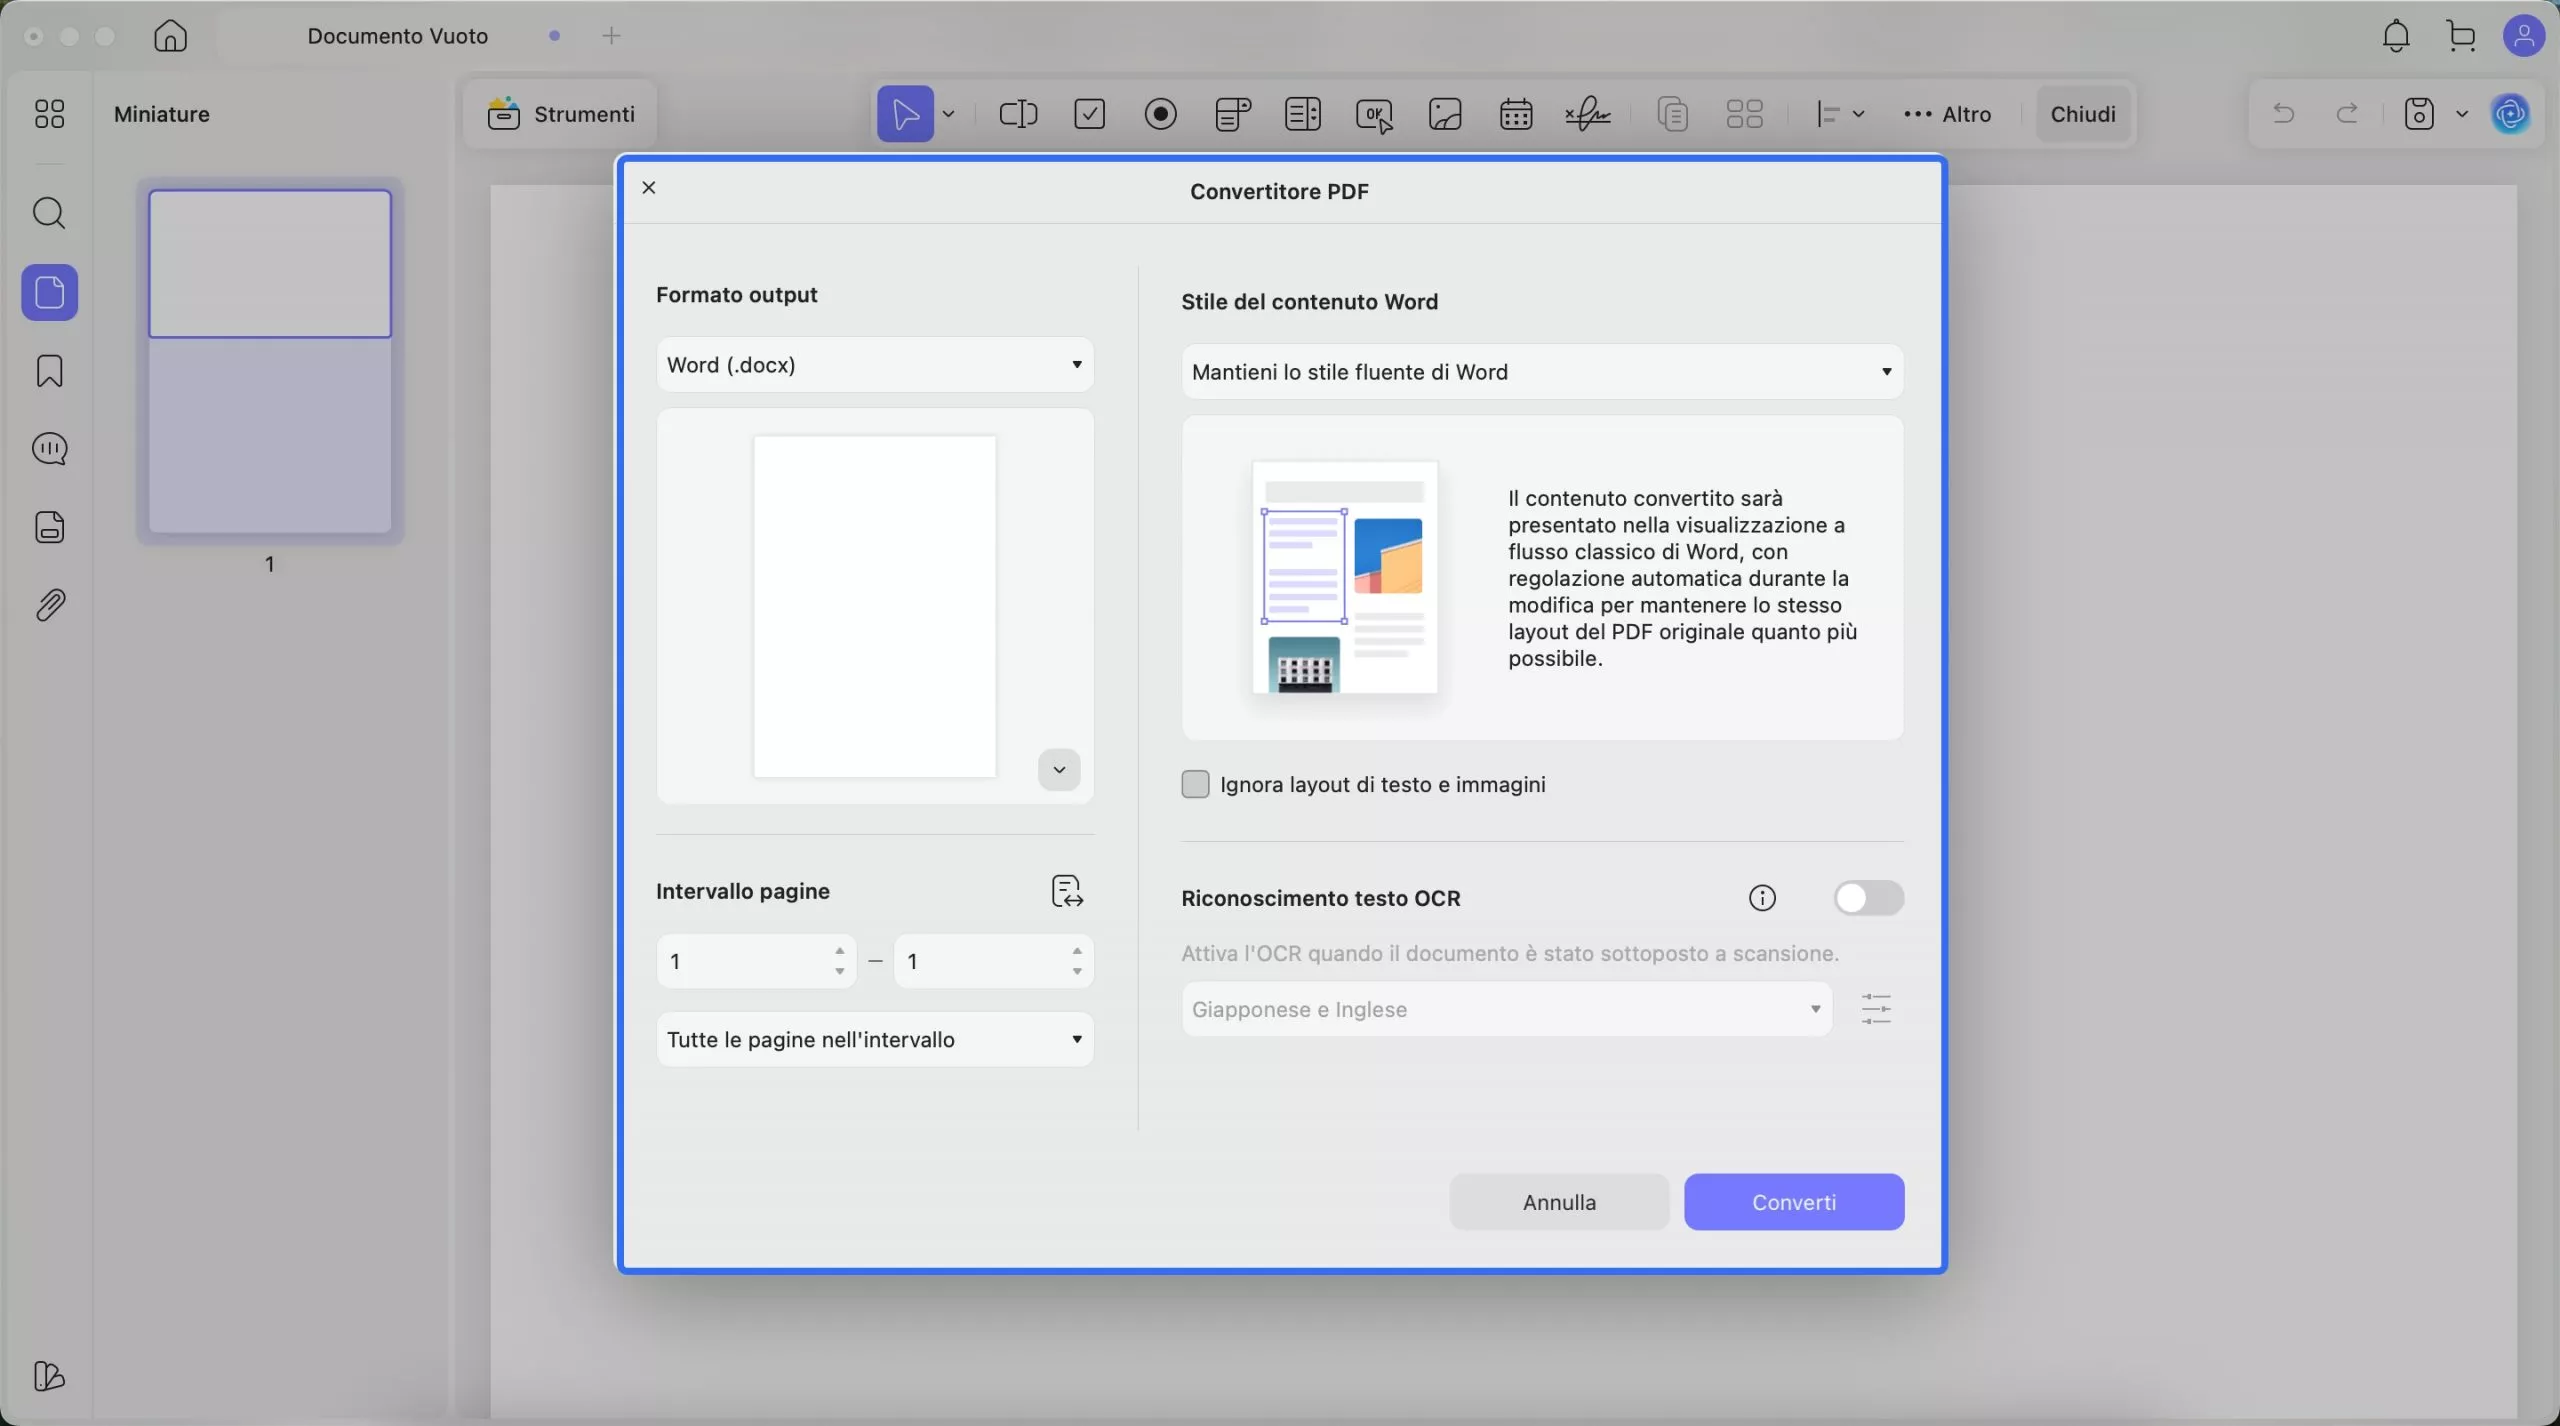Open the comments panel in the sidebar

(50, 449)
